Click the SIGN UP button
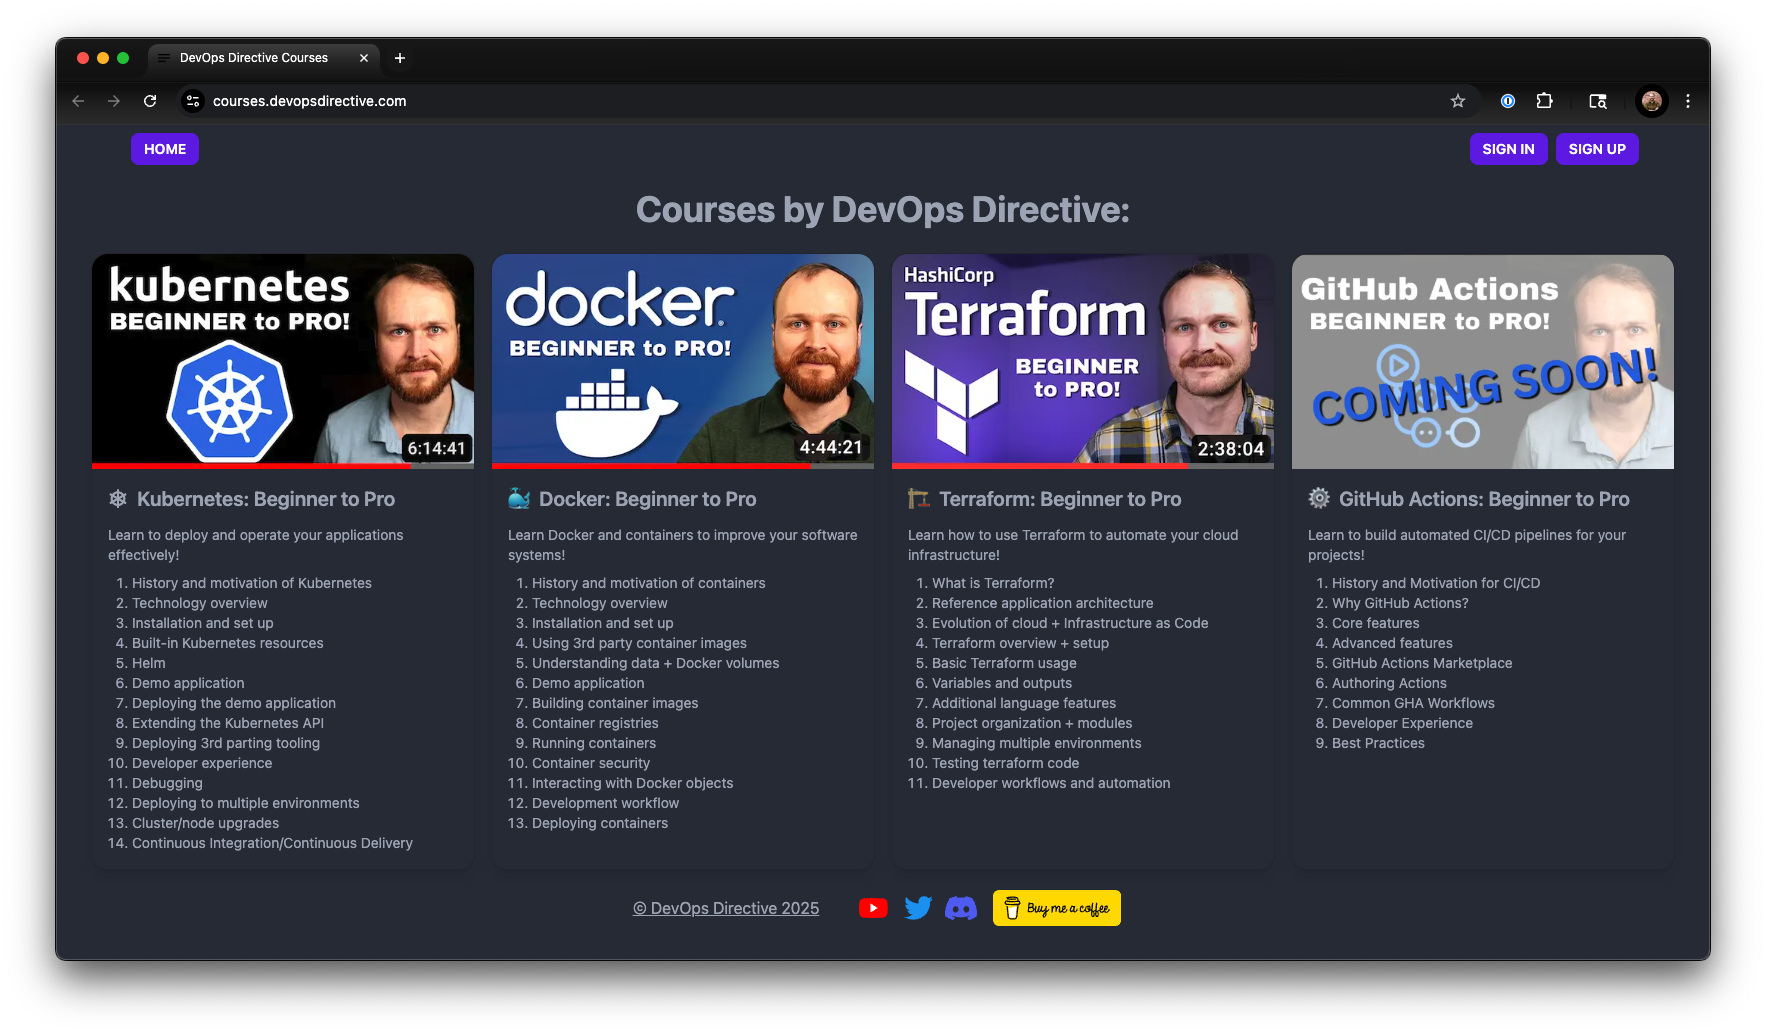Viewport: 1766px width, 1034px height. click(x=1597, y=149)
